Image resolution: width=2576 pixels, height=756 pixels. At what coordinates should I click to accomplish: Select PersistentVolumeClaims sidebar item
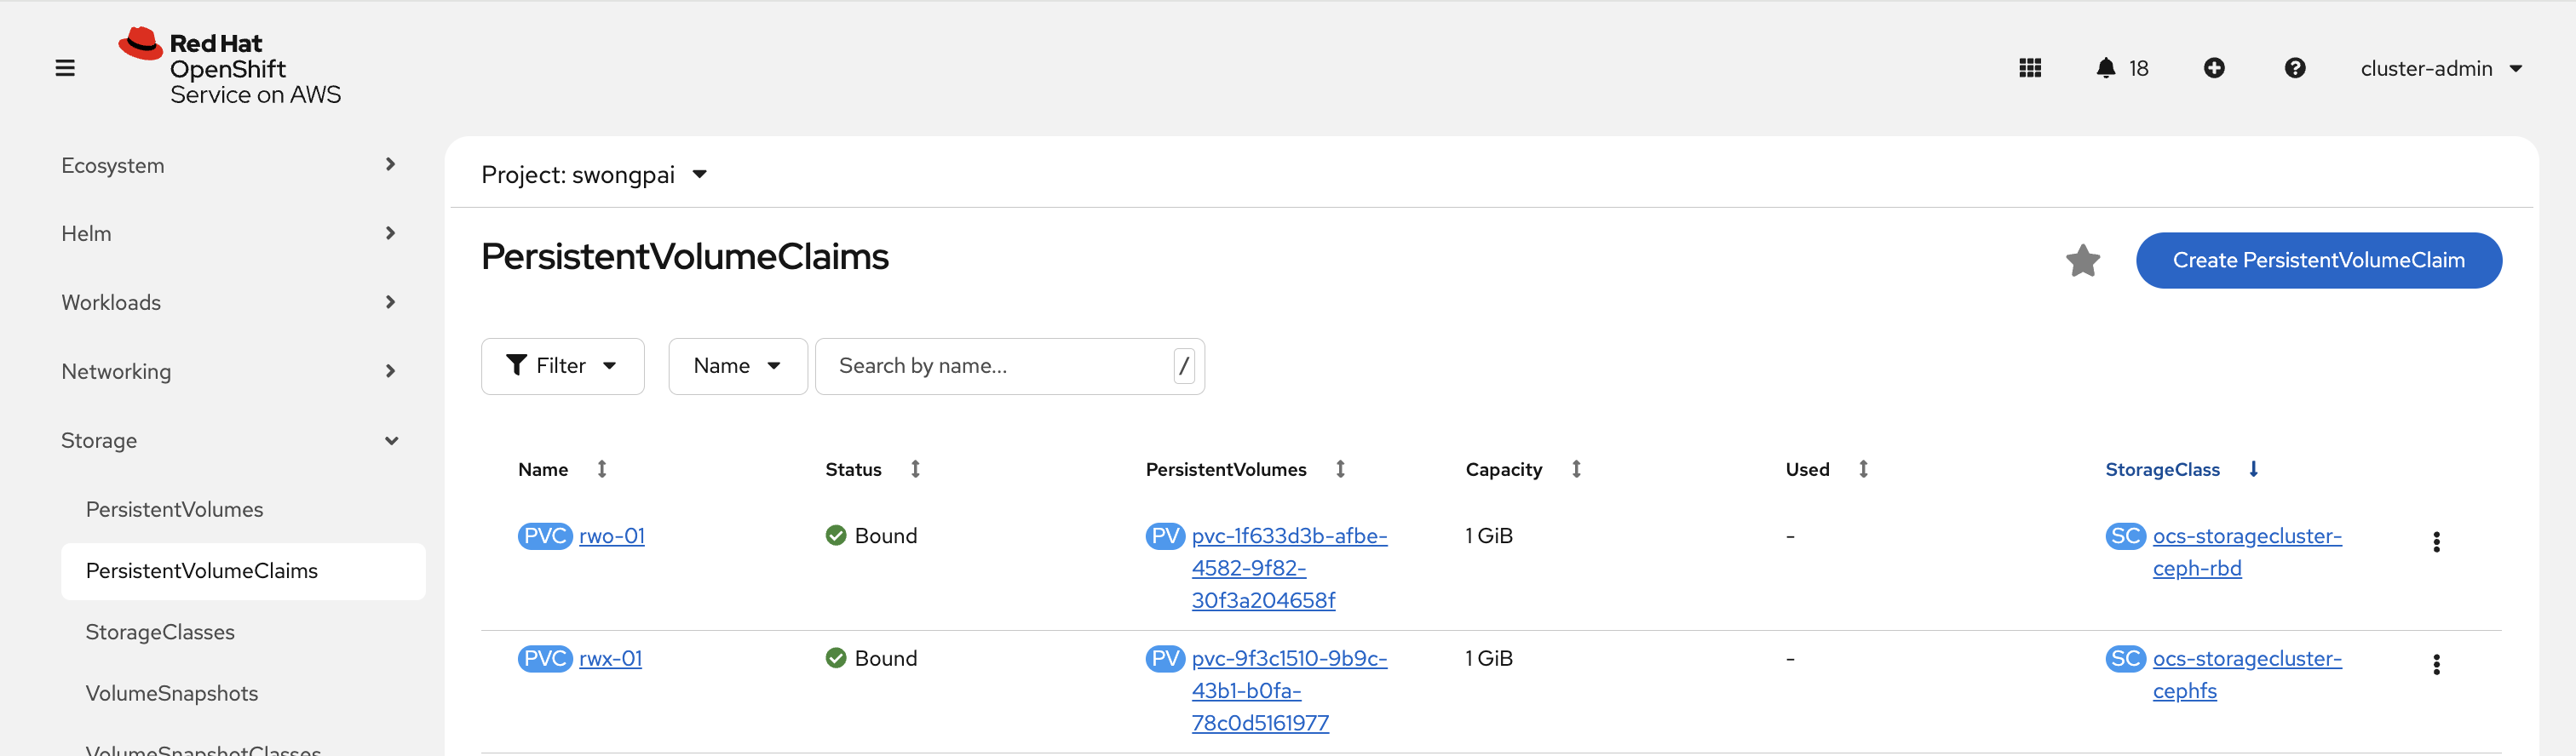243,571
